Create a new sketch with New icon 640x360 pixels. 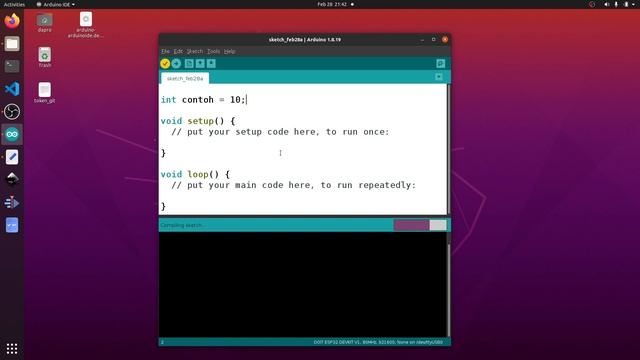pos(189,64)
